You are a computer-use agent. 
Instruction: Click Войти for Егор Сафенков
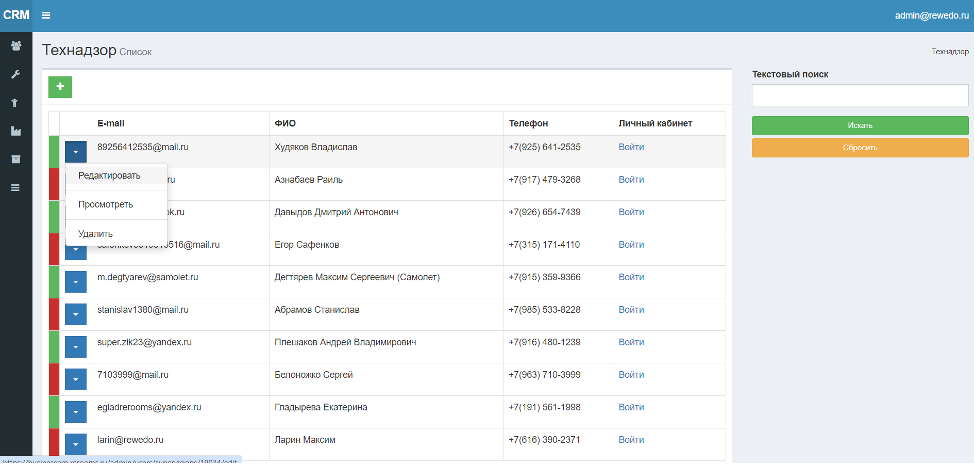click(x=631, y=245)
